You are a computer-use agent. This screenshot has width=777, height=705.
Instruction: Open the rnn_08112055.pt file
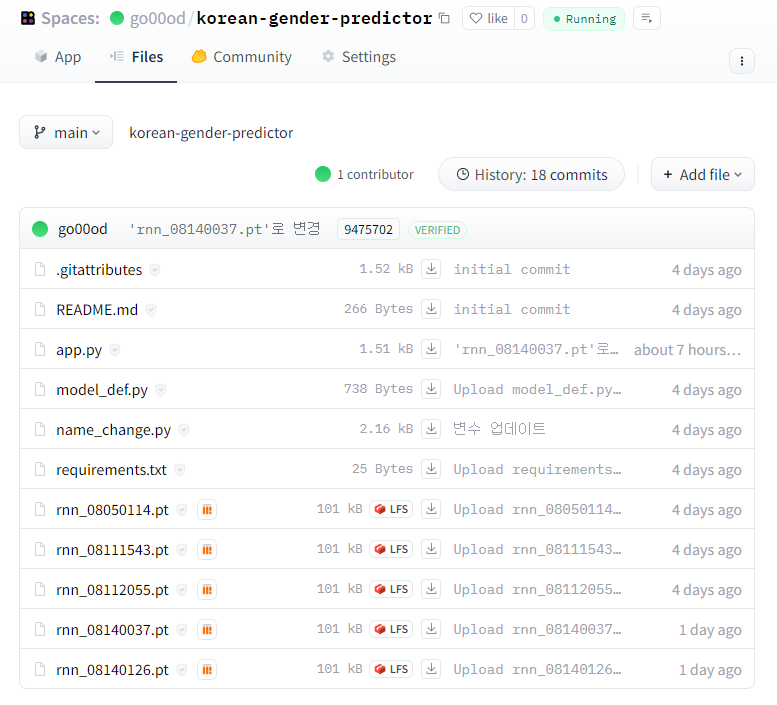[112, 590]
